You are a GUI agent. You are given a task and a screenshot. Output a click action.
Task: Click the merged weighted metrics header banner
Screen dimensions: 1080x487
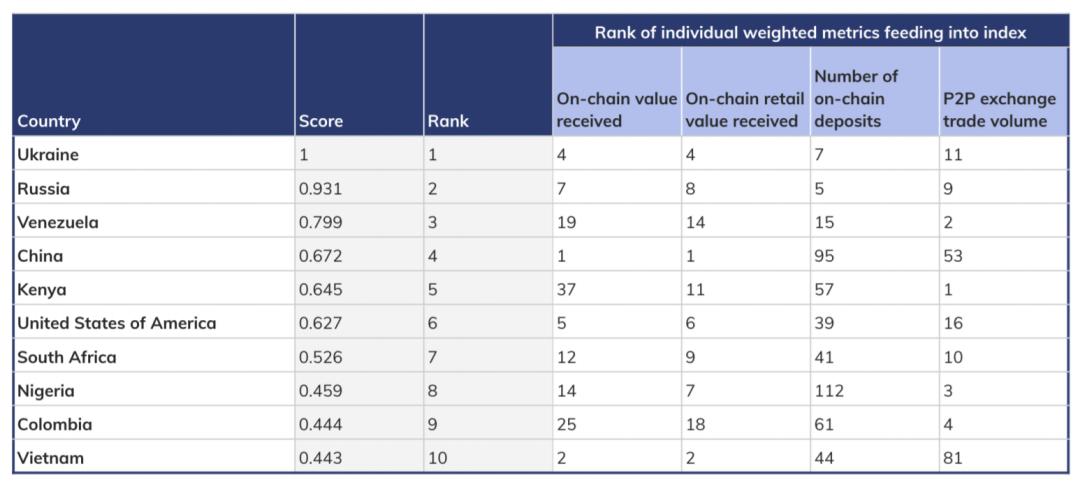[810, 32]
